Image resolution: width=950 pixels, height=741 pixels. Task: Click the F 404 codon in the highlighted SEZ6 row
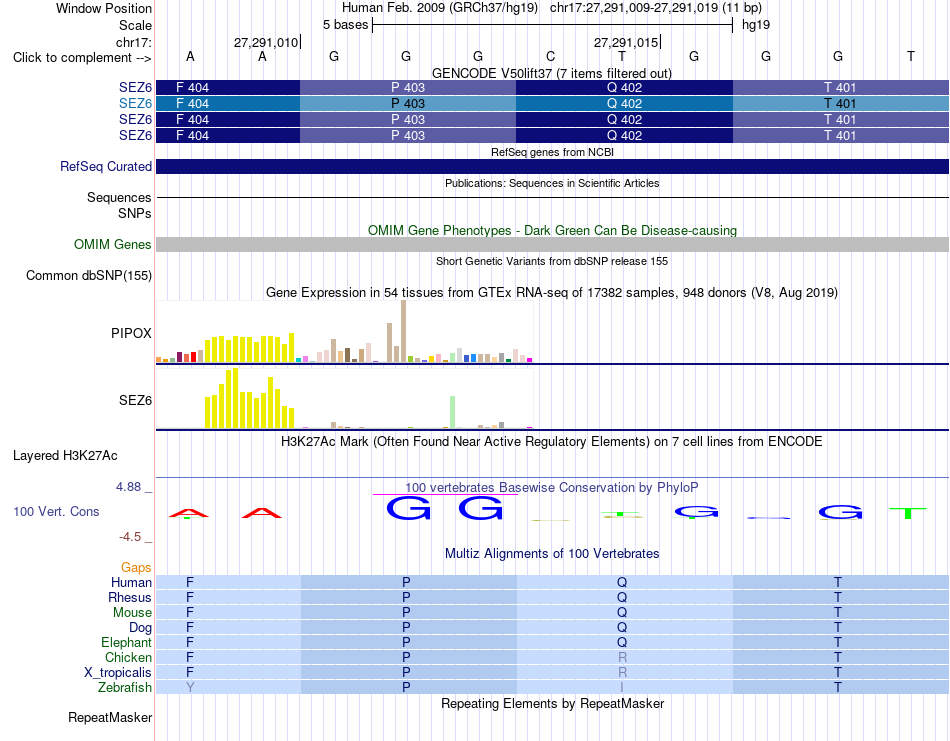coord(192,104)
